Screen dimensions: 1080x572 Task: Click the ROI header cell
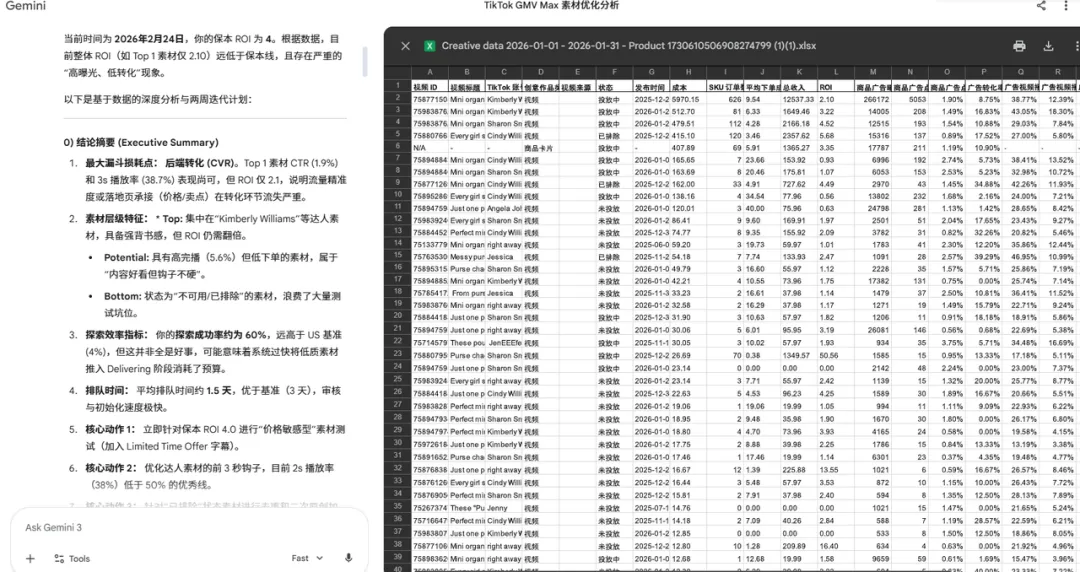click(x=835, y=88)
